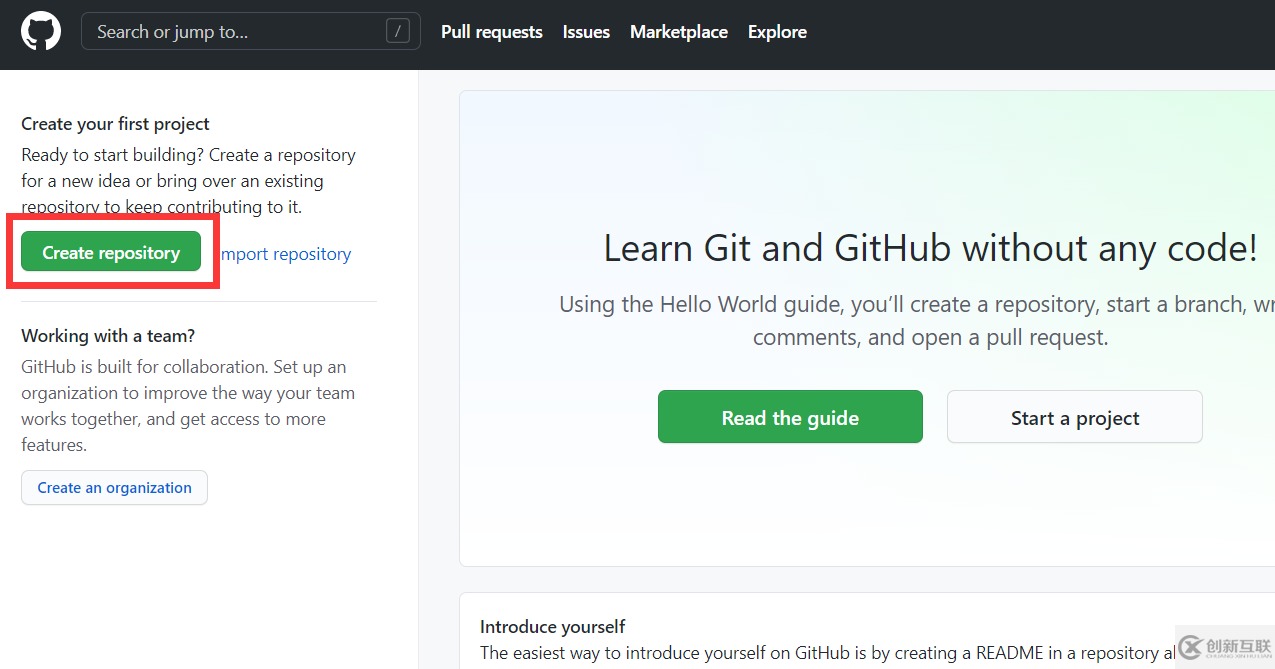Image resolution: width=1275 pixels, height=669 pixels.
Task: Open GitHub home via Octocat logo
Action: point(41,32)
